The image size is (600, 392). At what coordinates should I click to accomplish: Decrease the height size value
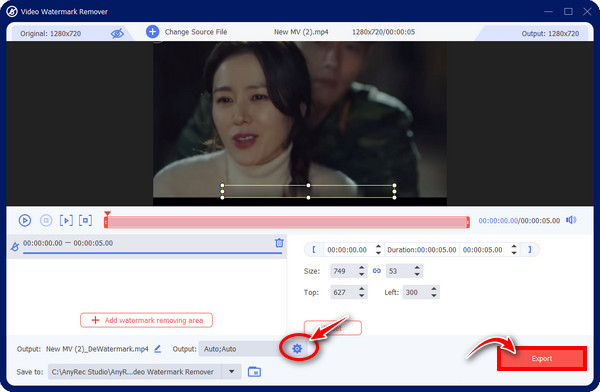point(417,274)
